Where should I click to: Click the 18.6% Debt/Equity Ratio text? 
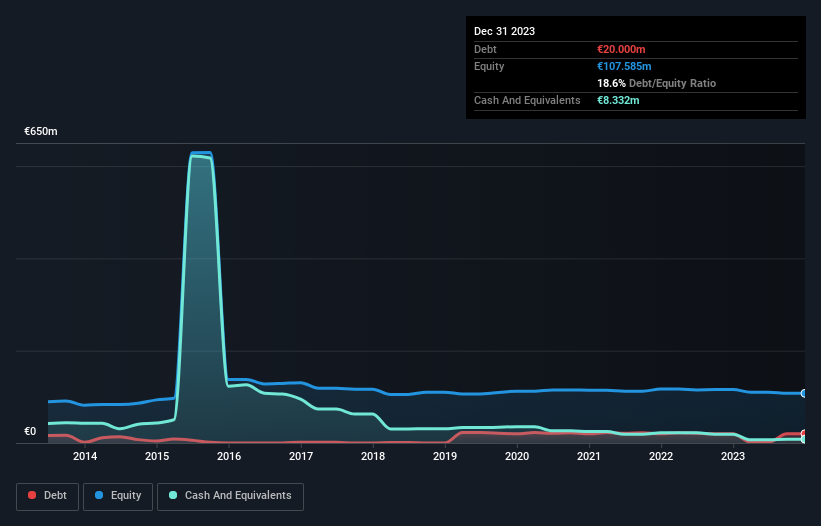click(657, 83)
